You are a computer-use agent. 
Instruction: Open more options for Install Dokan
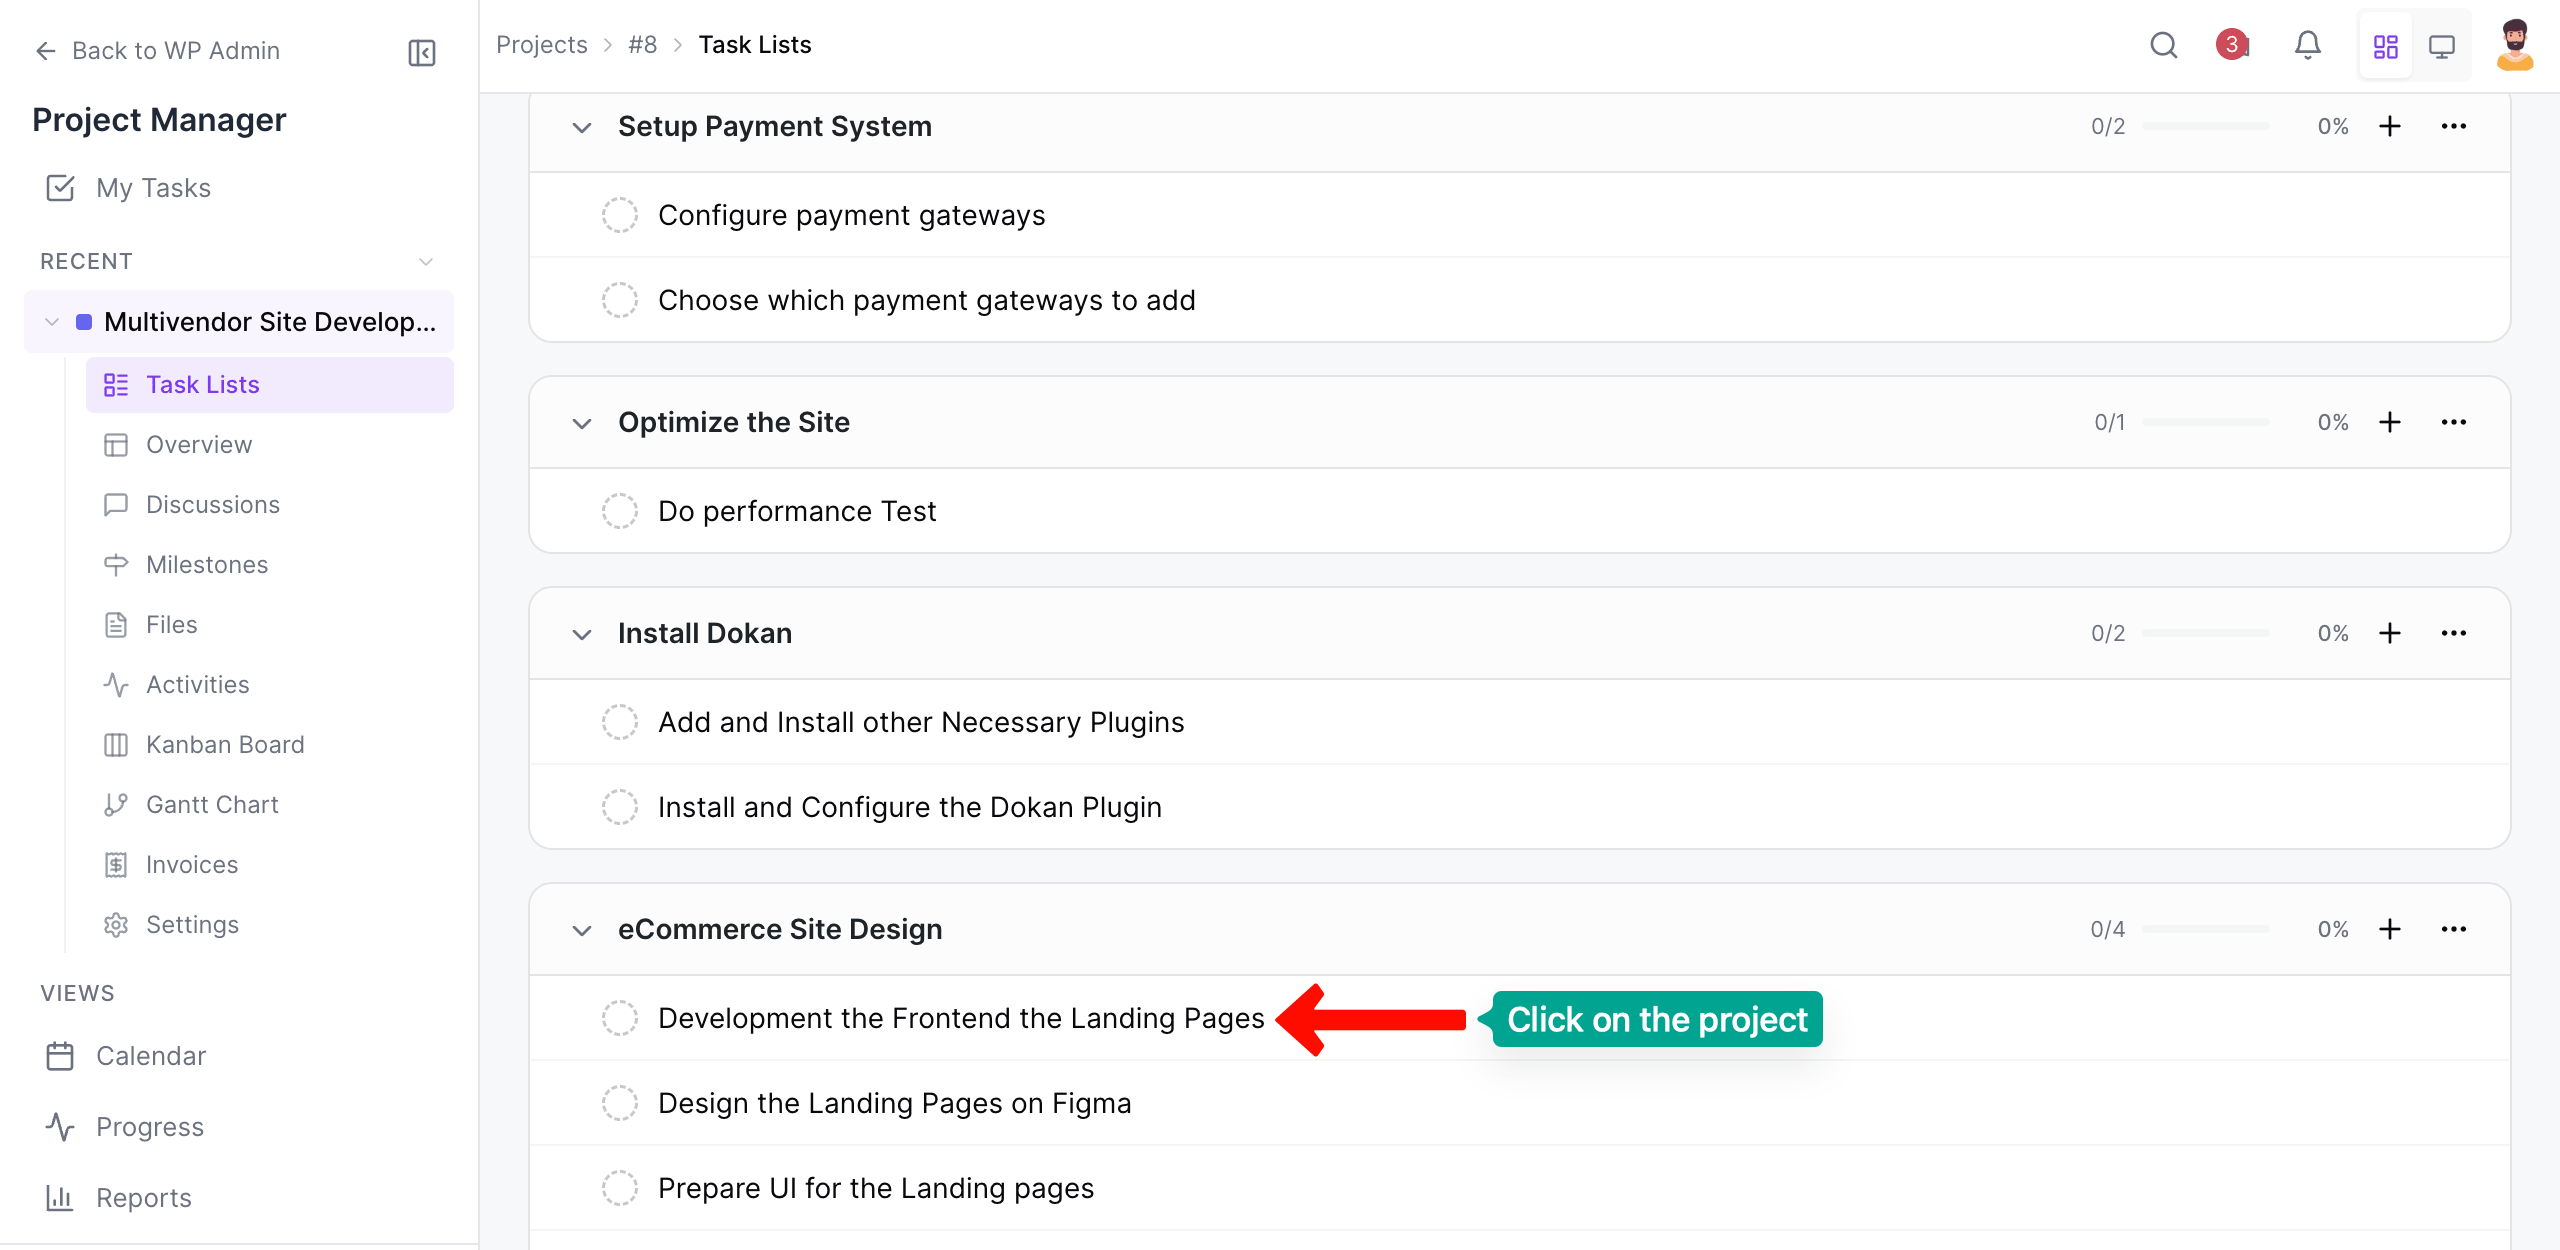pyautogui.click(x=2453, y=633)
